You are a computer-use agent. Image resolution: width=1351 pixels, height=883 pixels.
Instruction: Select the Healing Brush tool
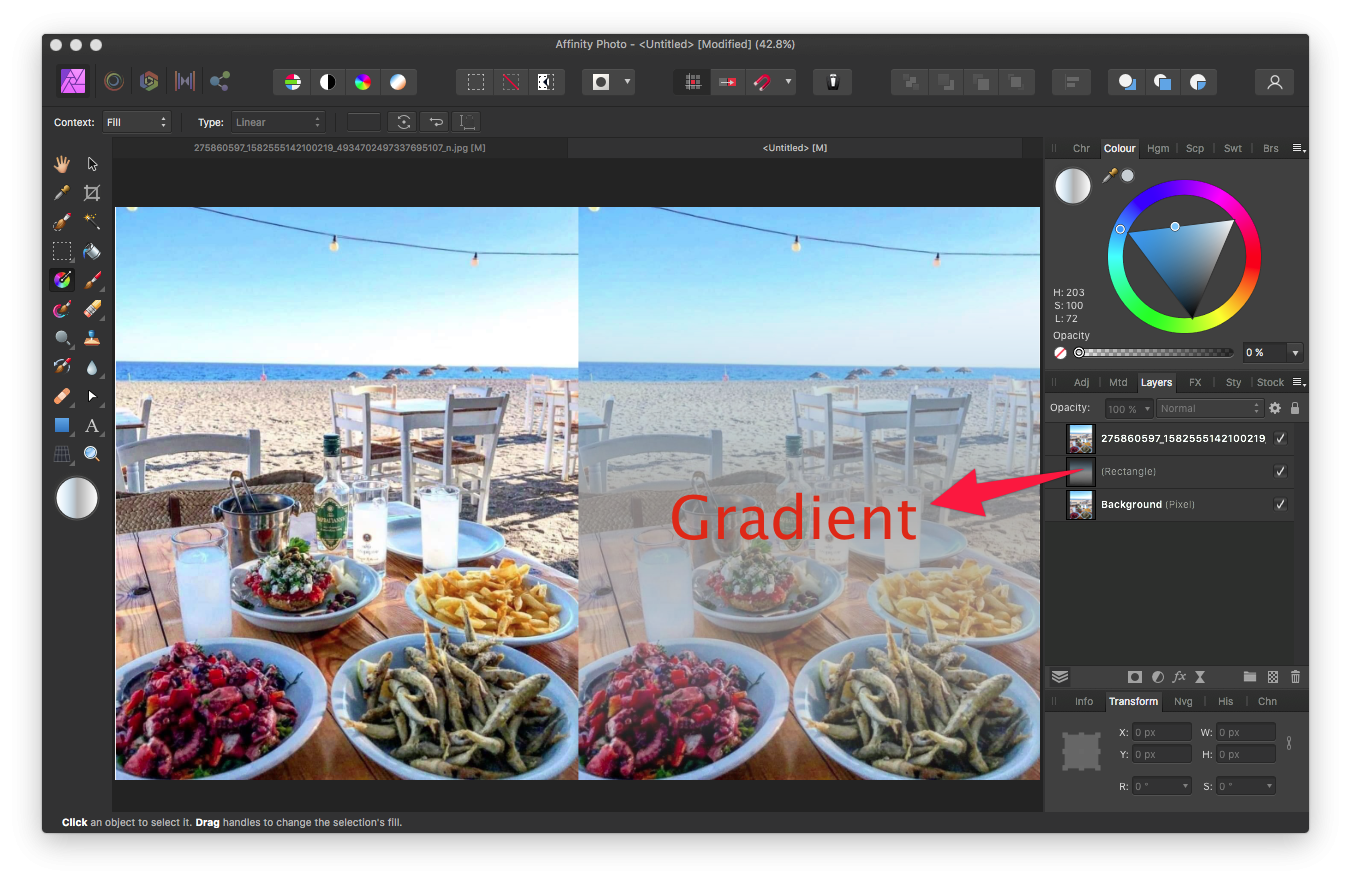pyautogui.click(x=62, y=397)
